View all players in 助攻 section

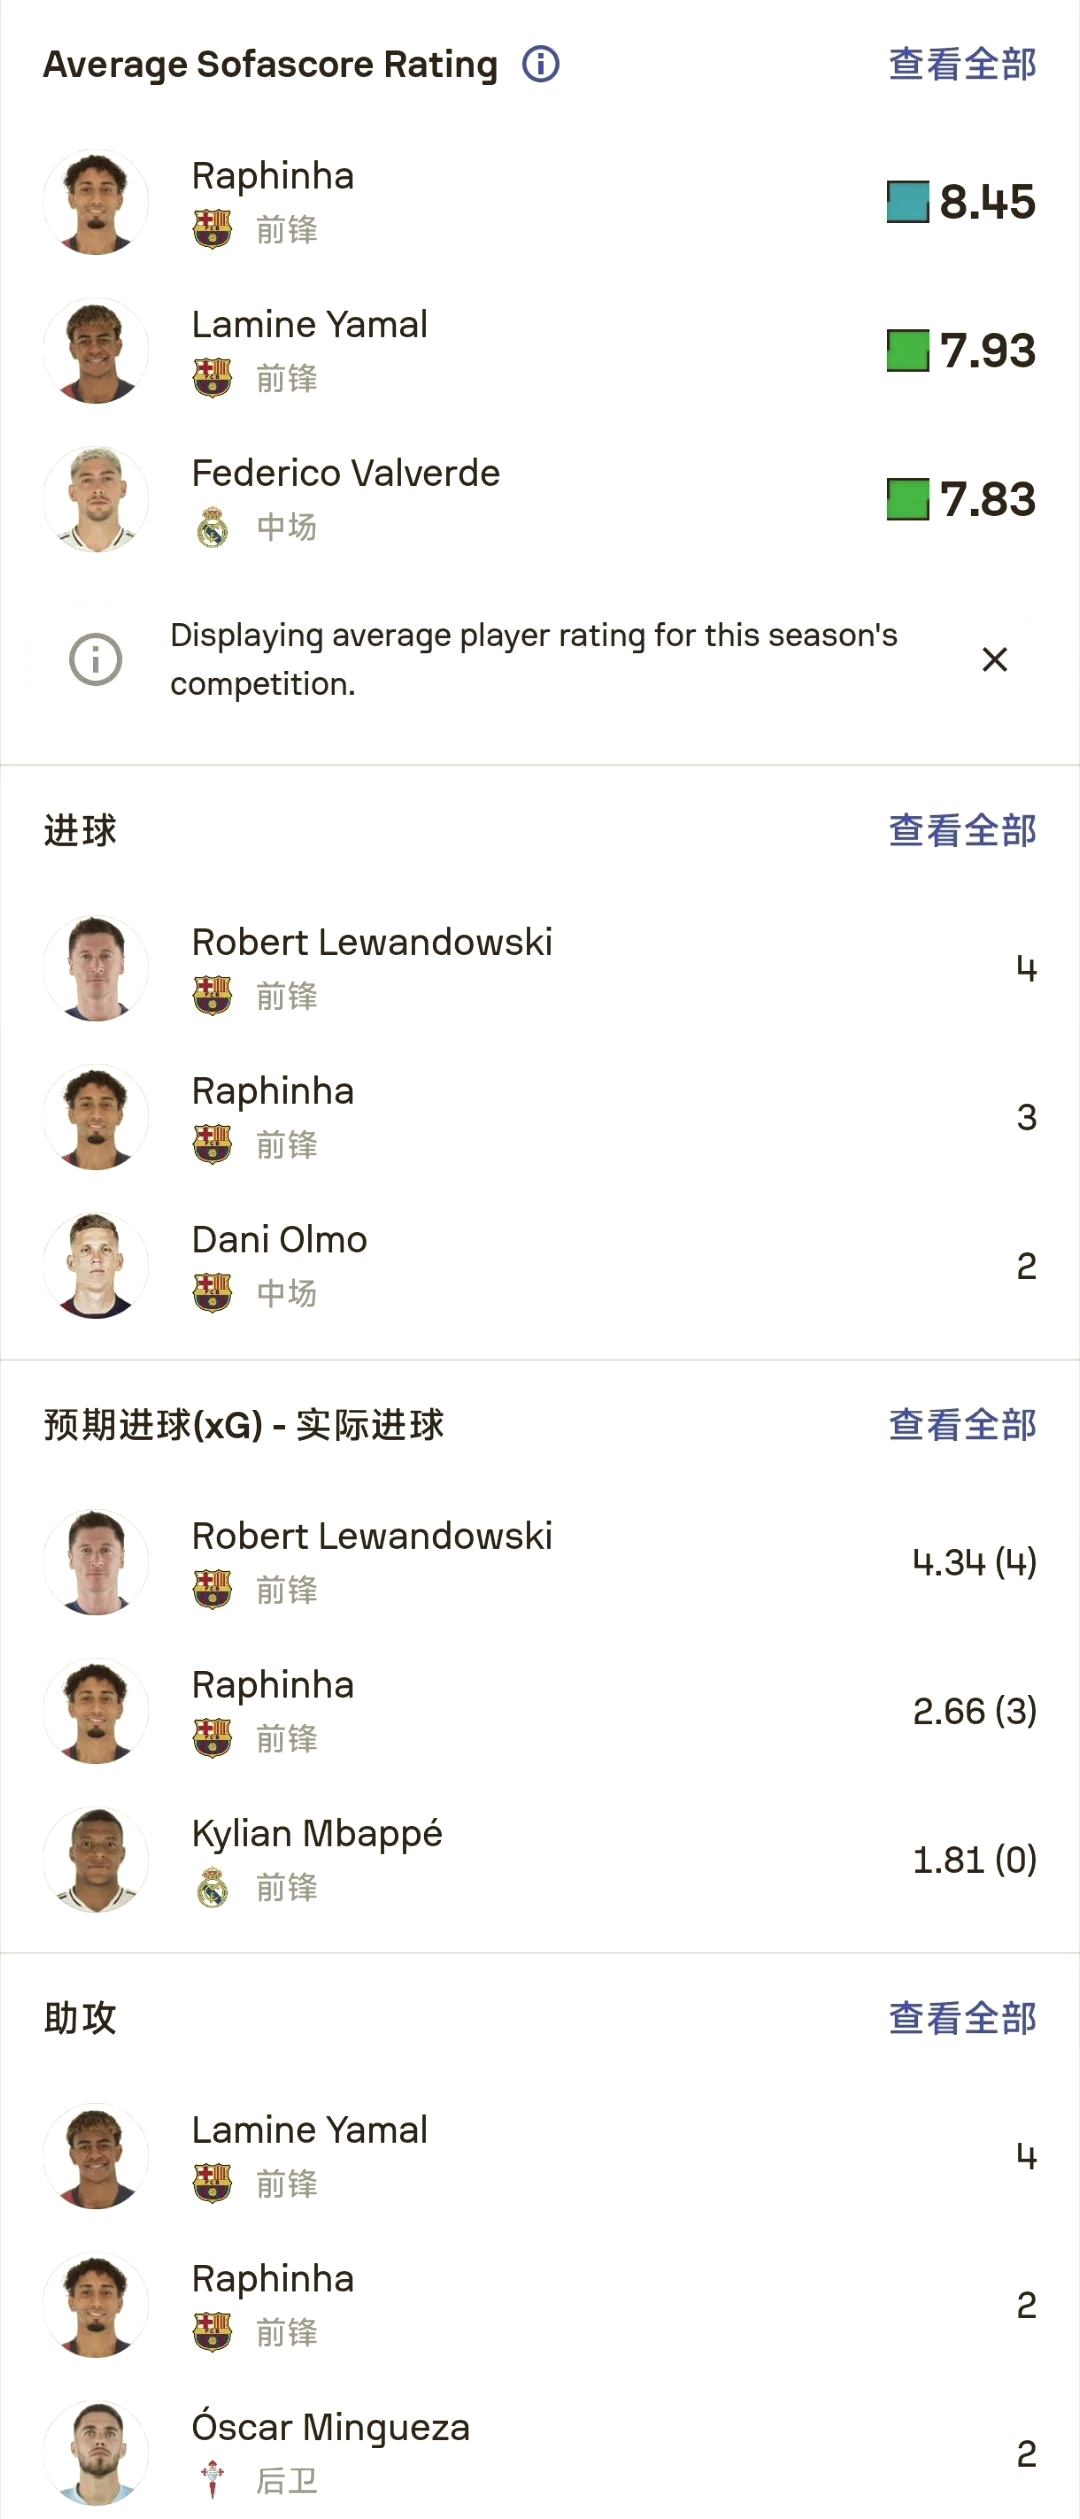(962, 2018)
